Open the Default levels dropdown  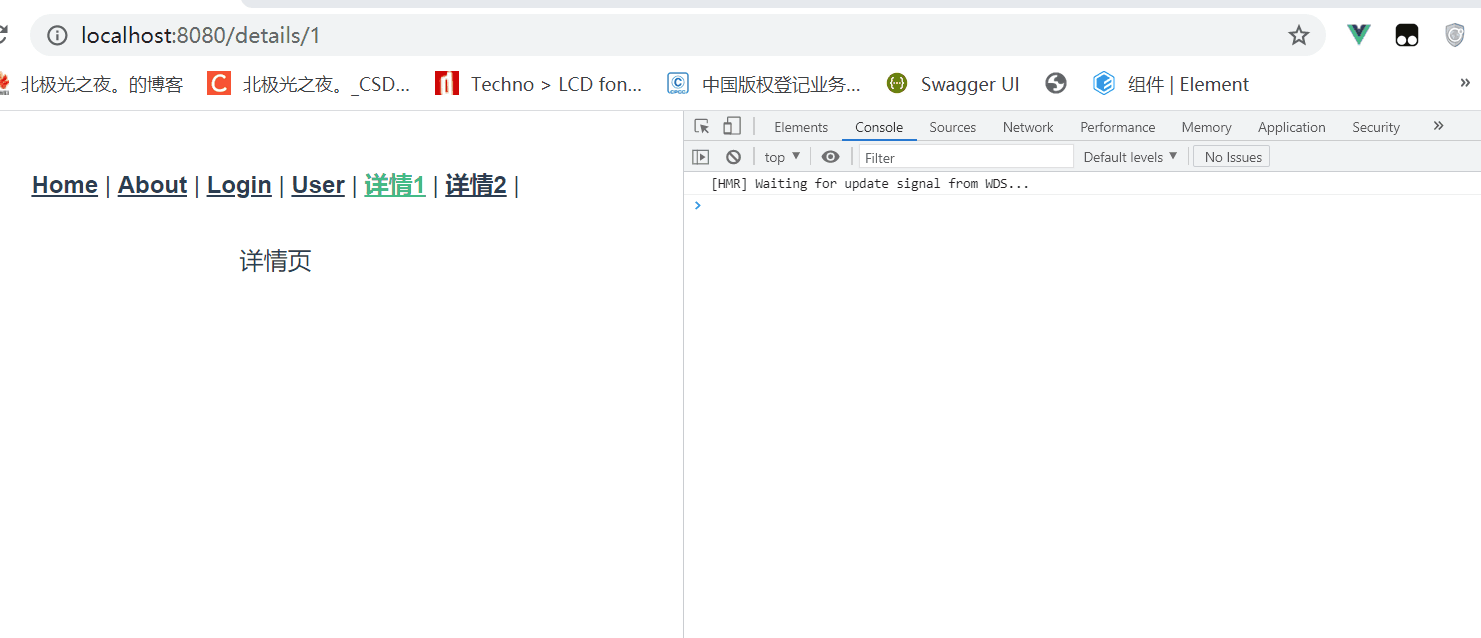point(1130,156)
